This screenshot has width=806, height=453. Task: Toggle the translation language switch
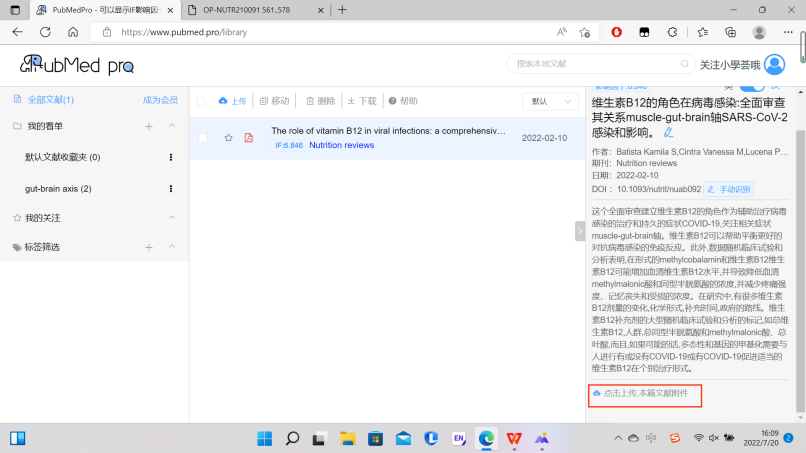click(752, 87)
